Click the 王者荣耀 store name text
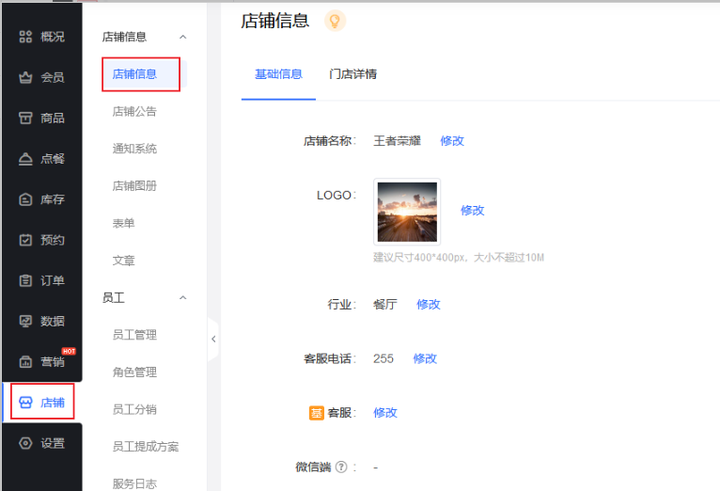Viewport: 720px width, 491px height. coord(397,141)
